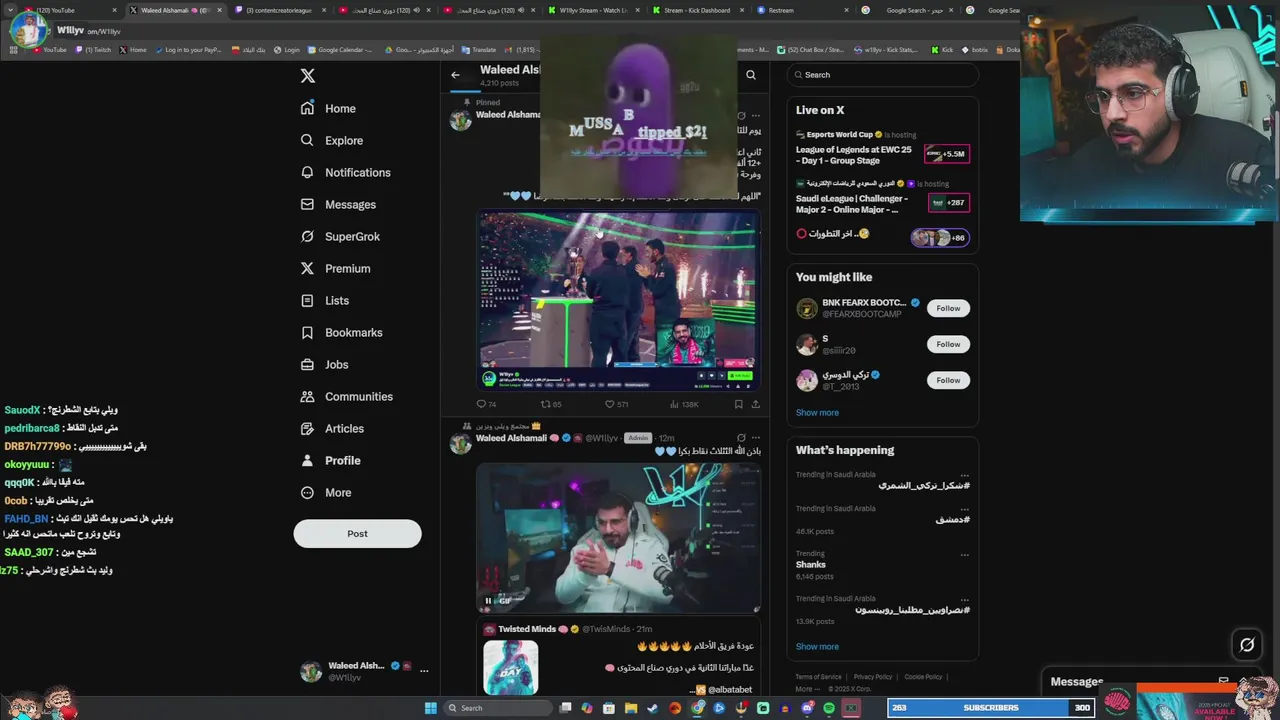The width and height of the screenshot is (1280, 720).
Task: Open the floating Grok button
Action: click(x=1247, y=645)
